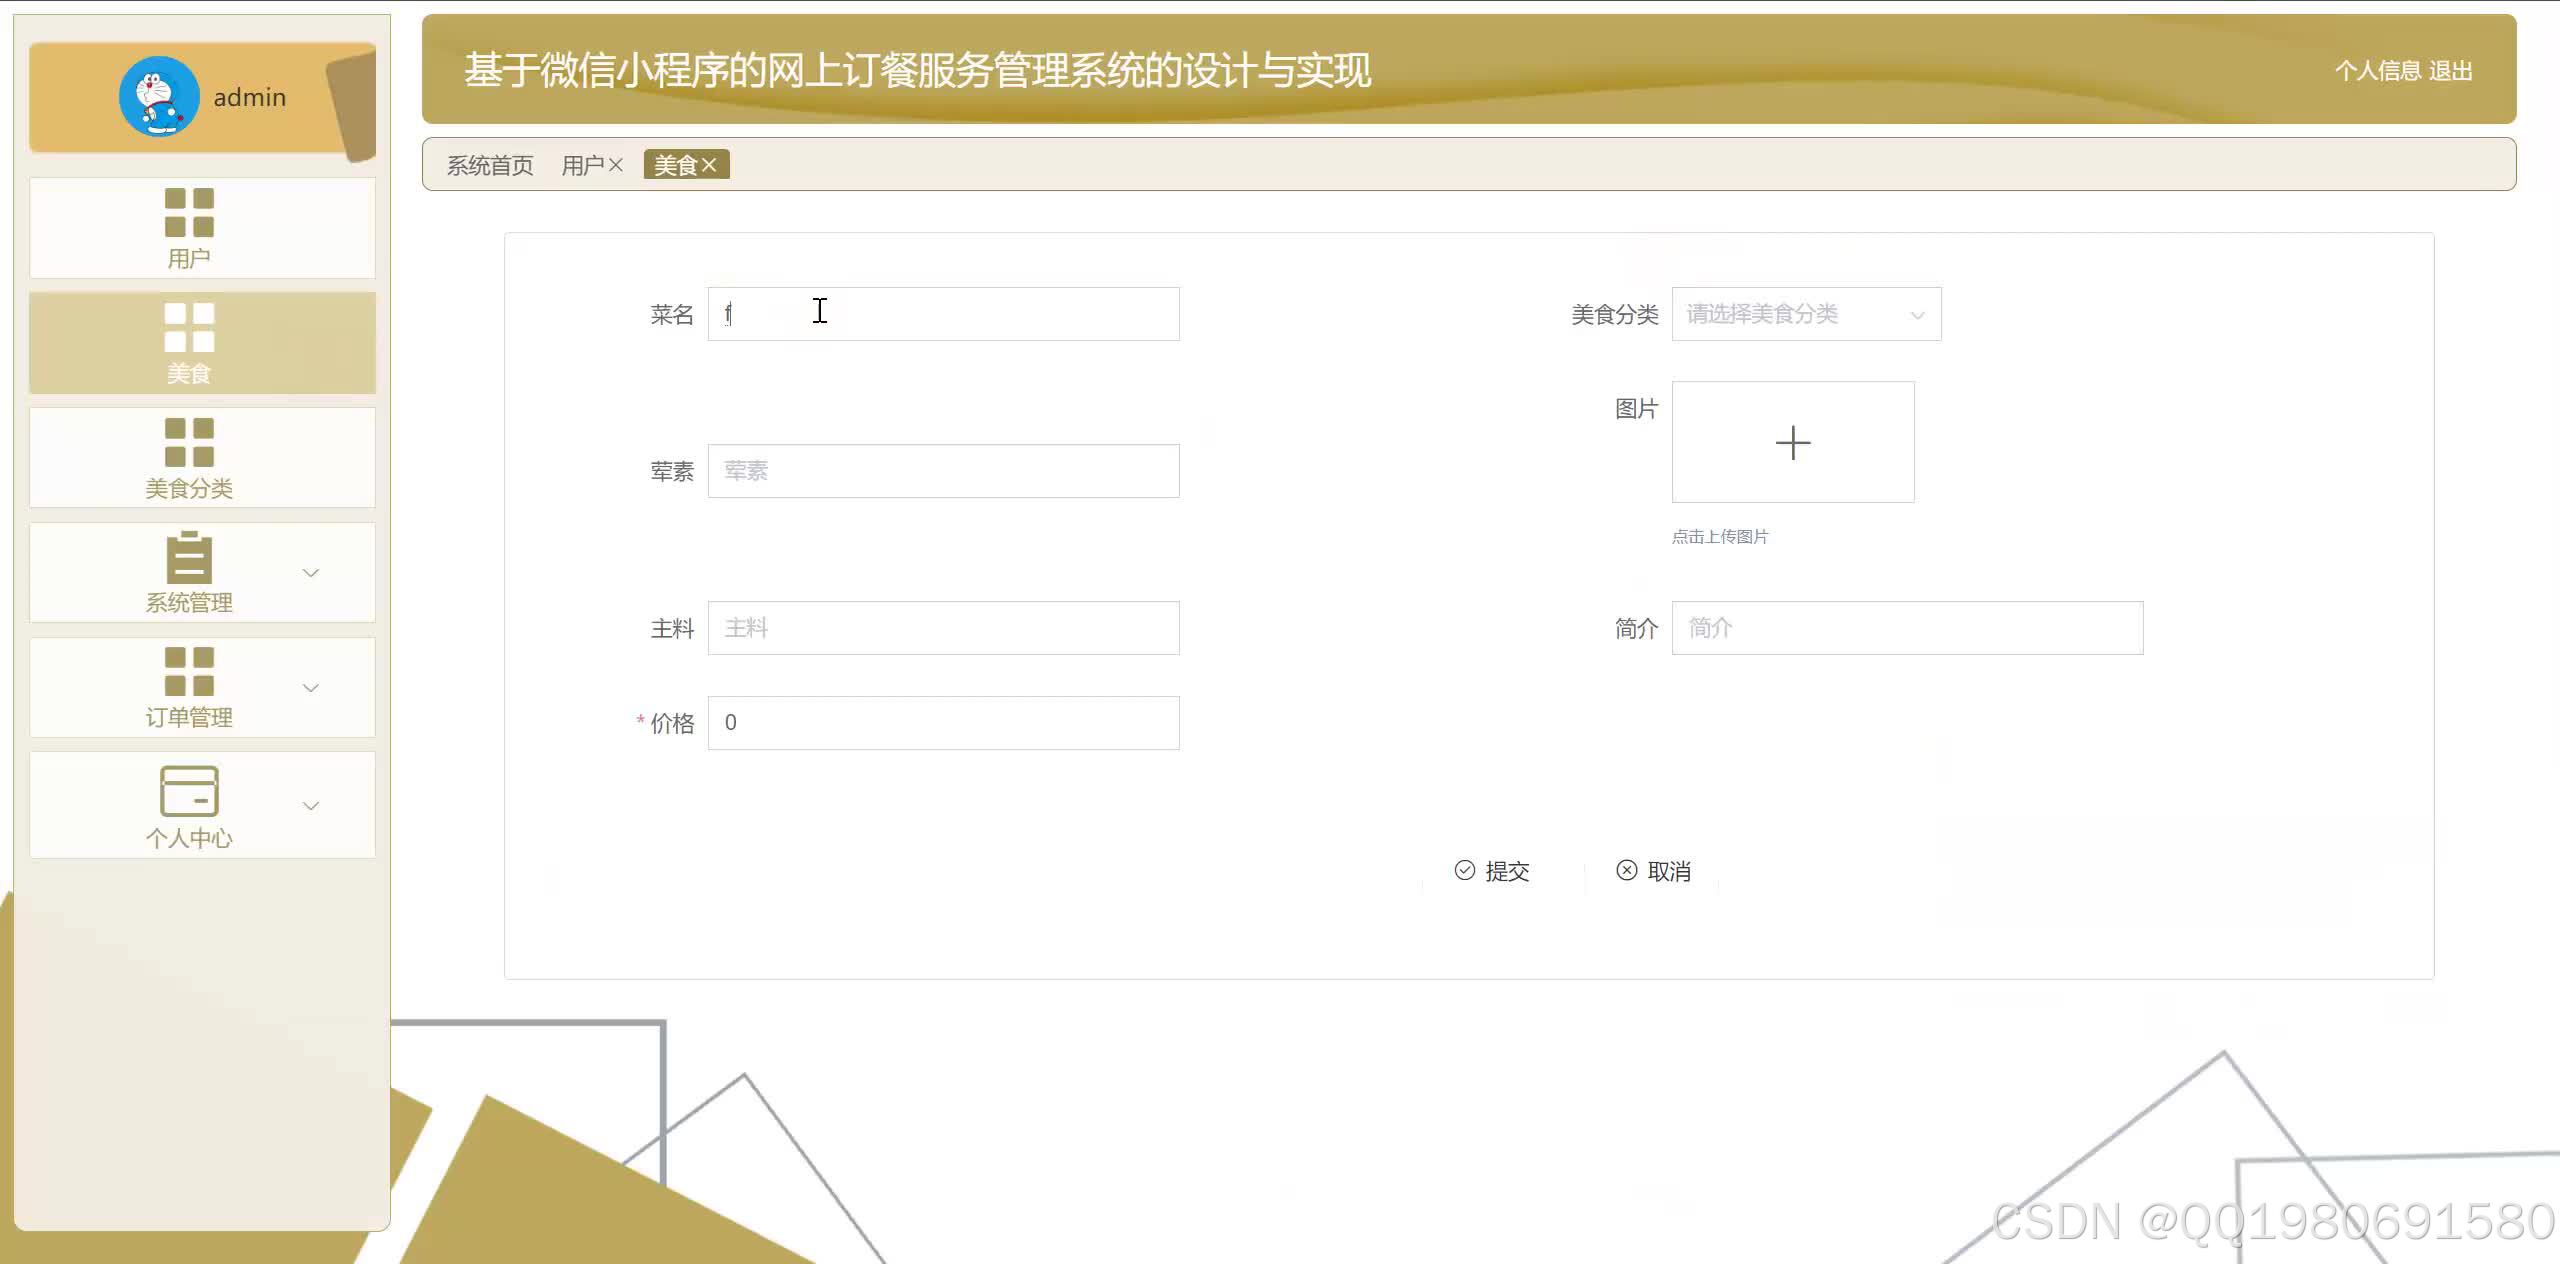Focus the 价格 price input field
Image resolution: width=2560 pixels, height=1264 pixels.
coord(943,723)
